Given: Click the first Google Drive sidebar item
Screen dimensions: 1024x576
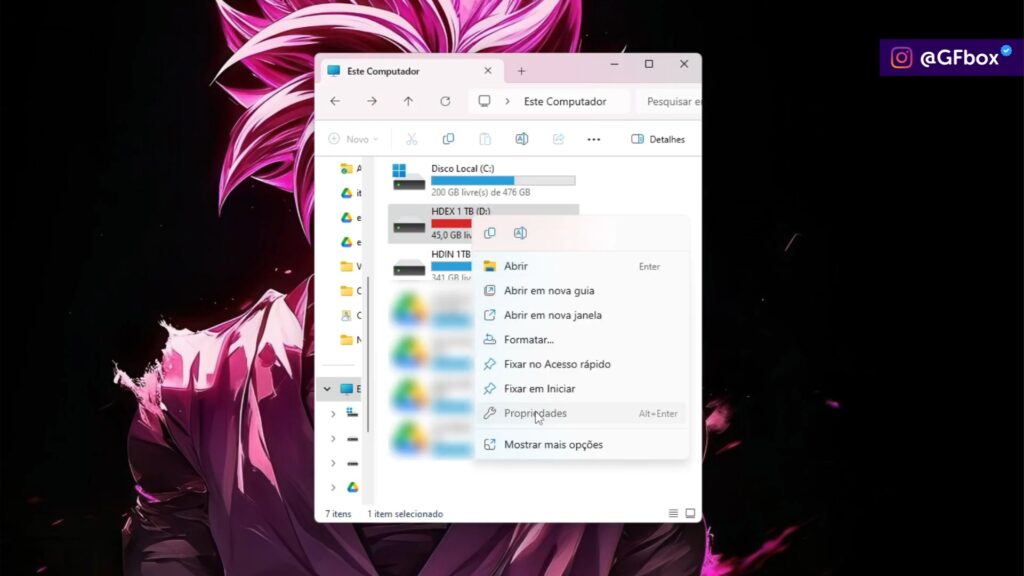Looking at the screenshot, I should point(350,193).
